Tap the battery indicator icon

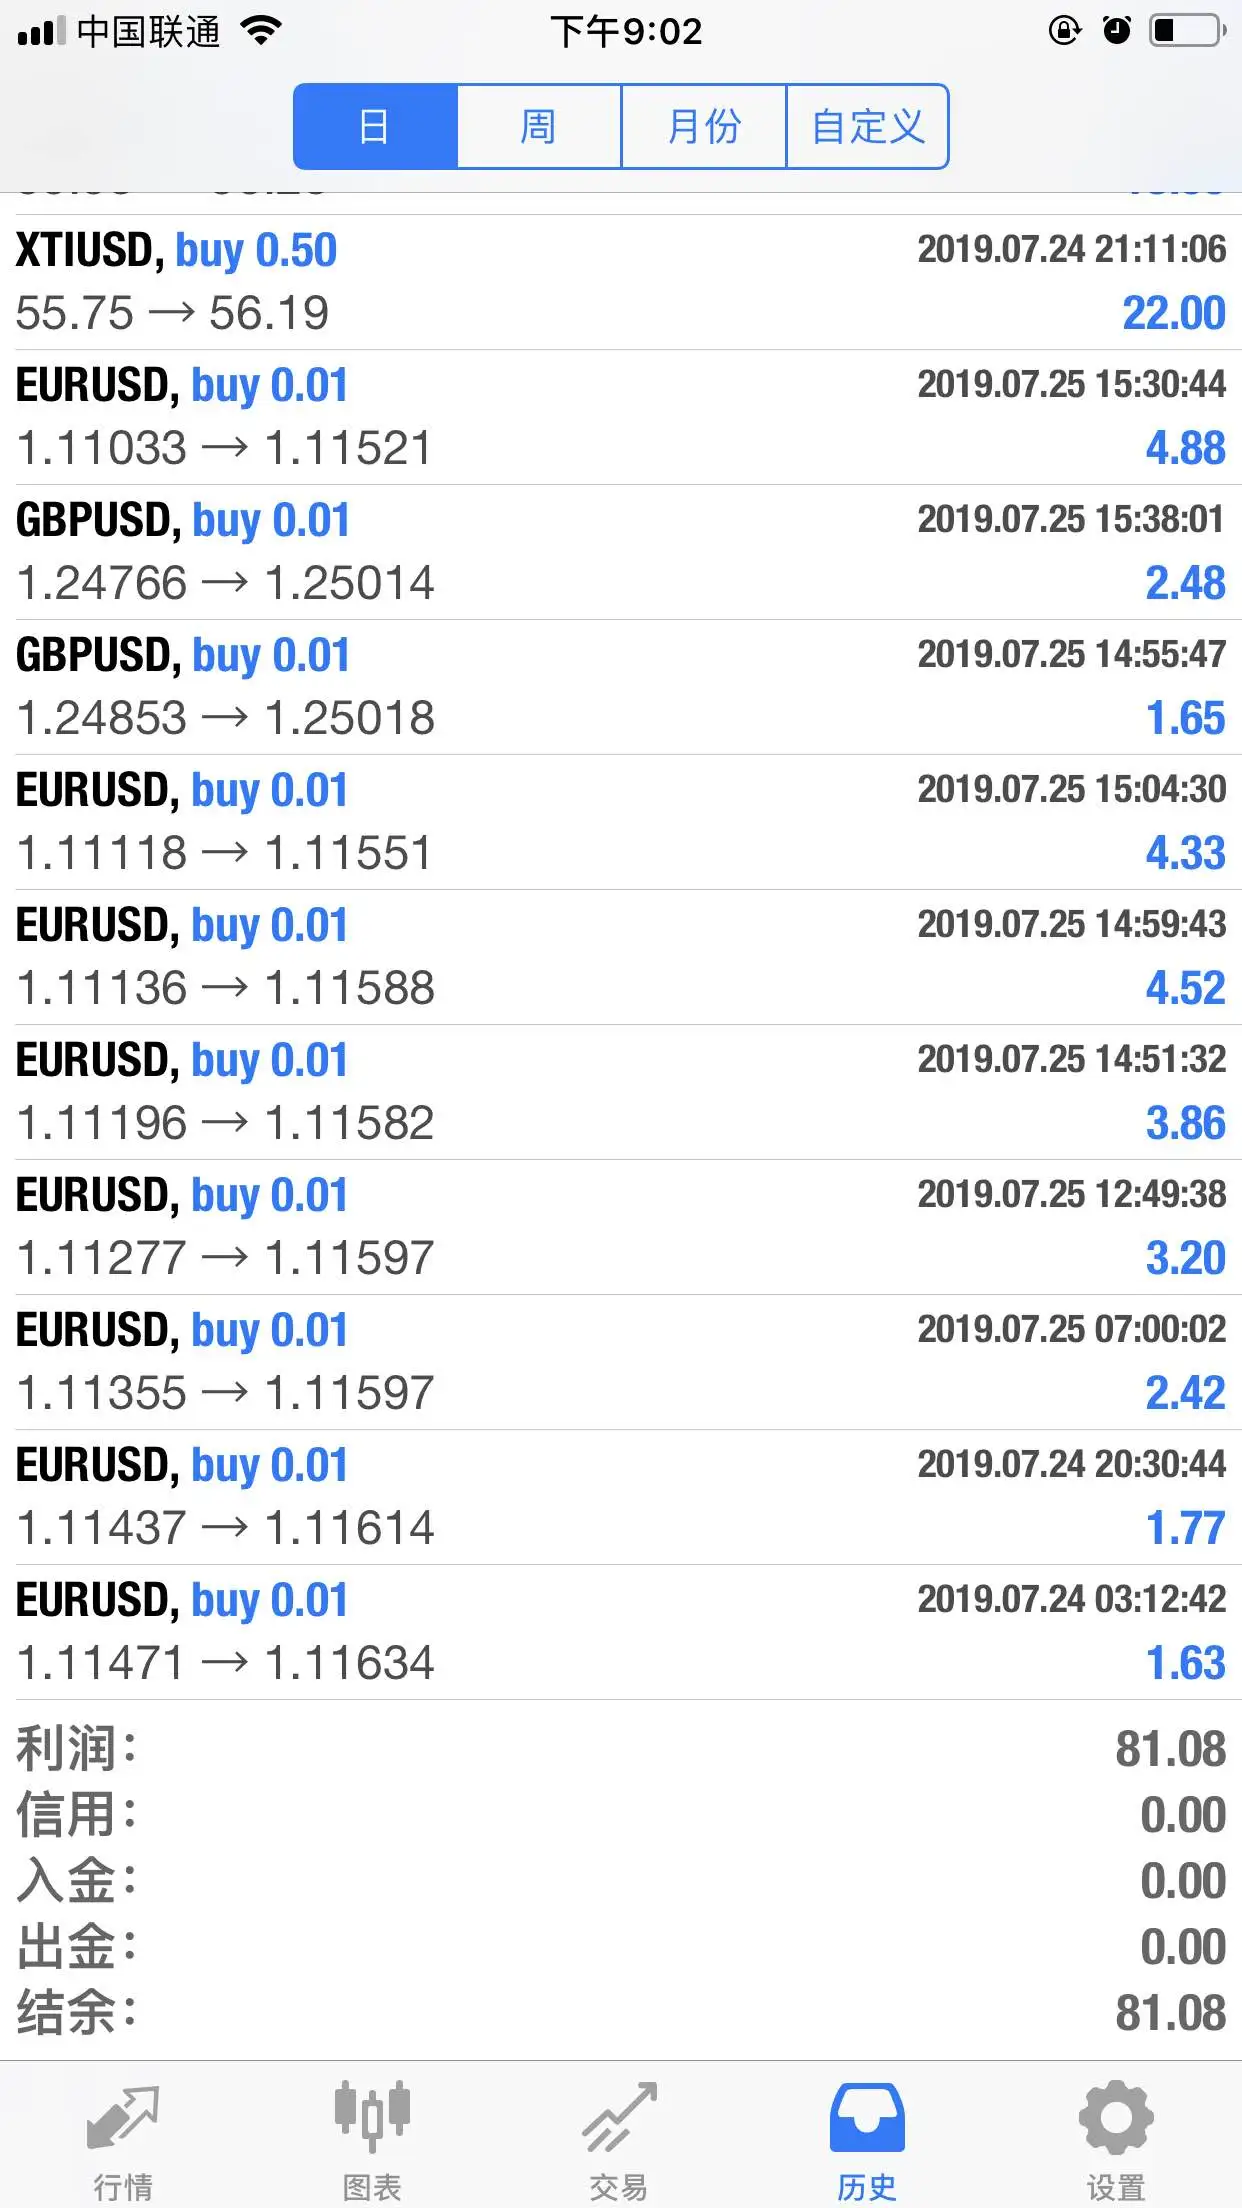pyautogui.click(x=1188, y=31)
